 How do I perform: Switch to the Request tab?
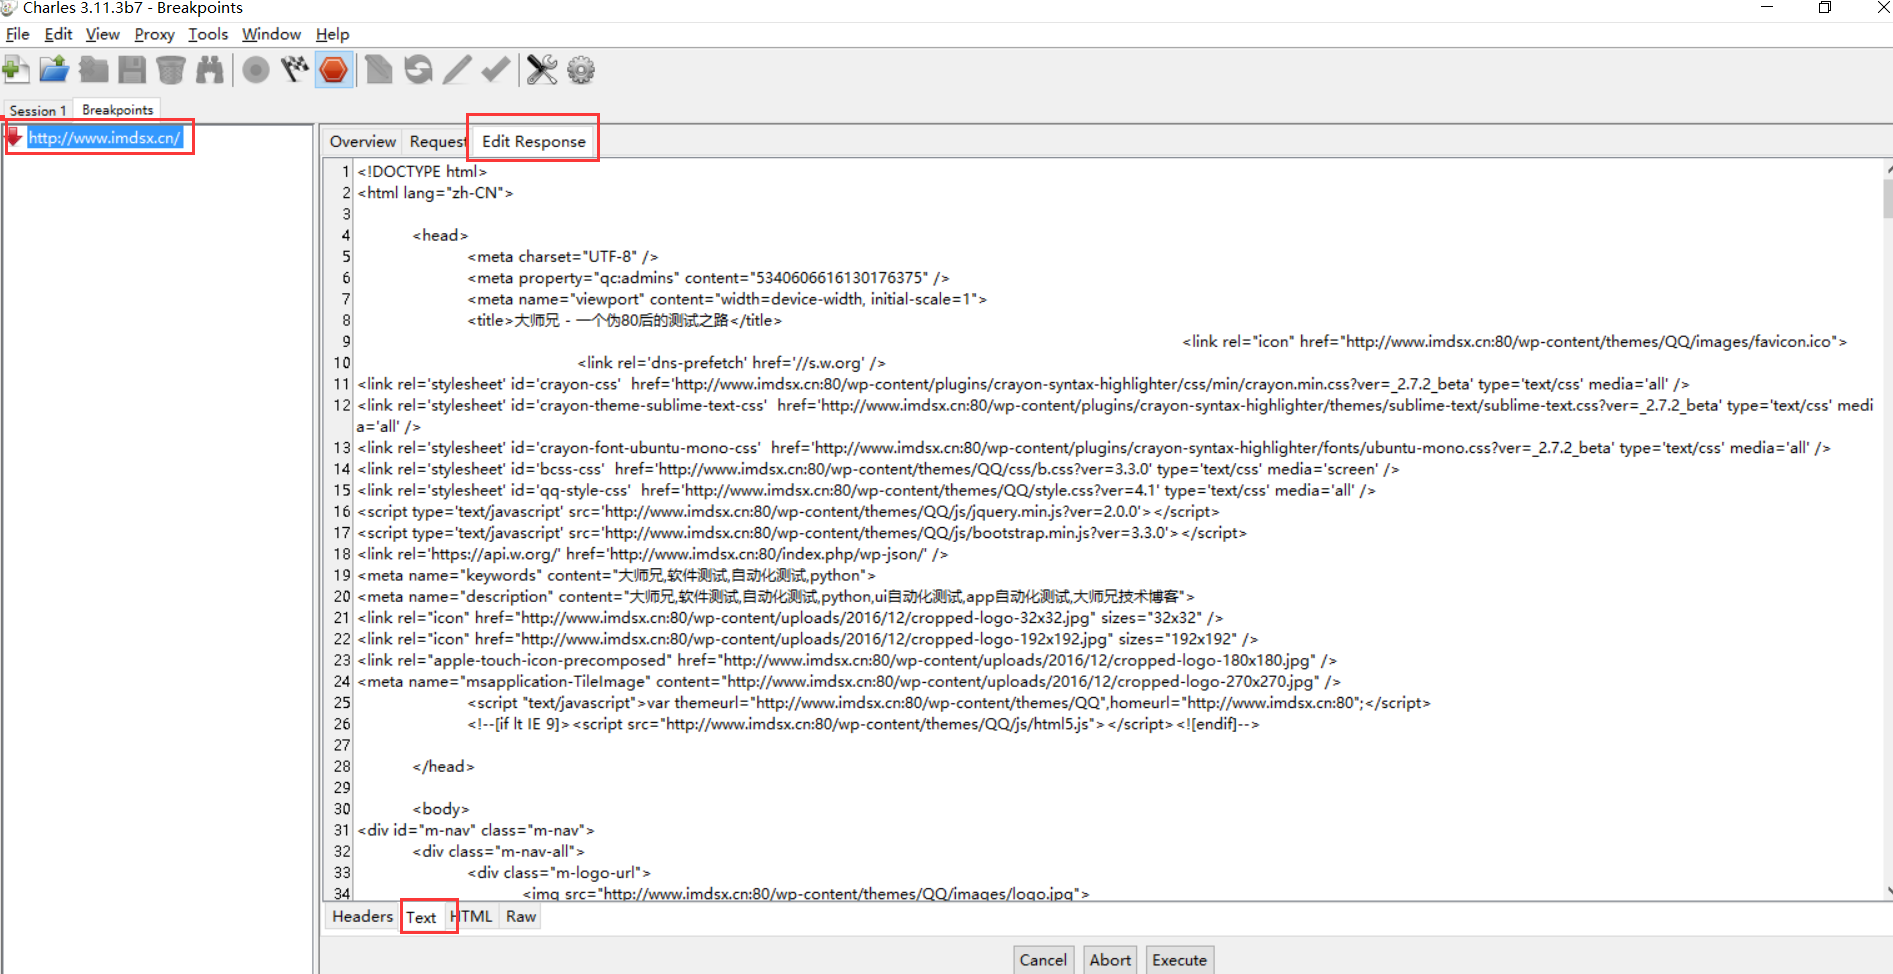pyautogui.click(x=437, y=141)
